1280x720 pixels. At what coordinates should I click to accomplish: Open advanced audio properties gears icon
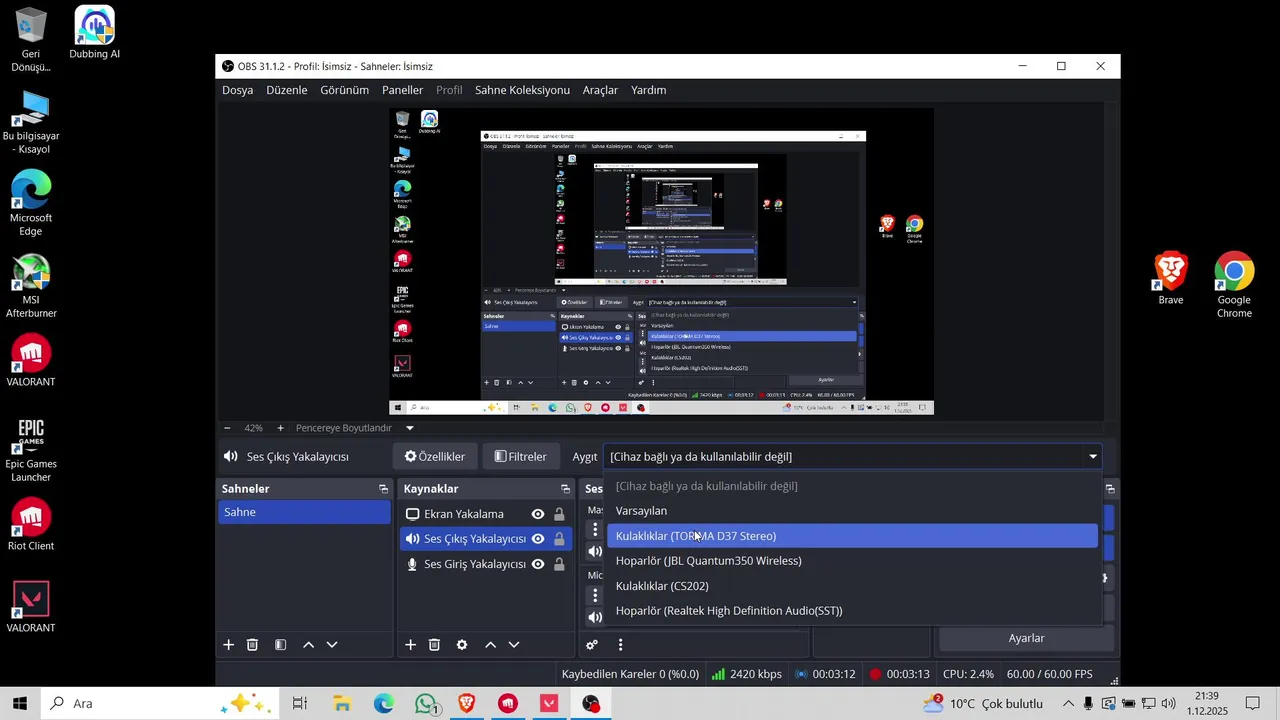[592, 645]
